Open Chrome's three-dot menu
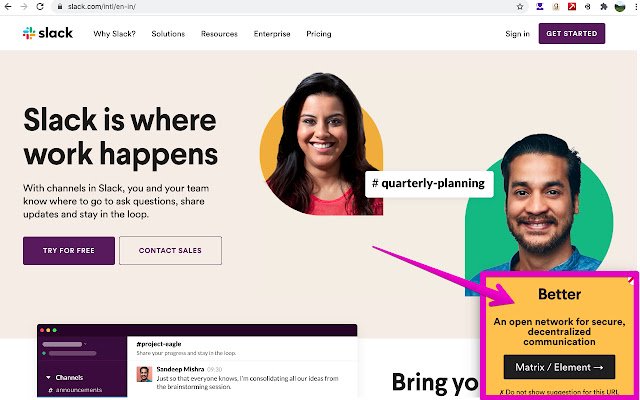The image size is (640, 400). [x=636, y=6]
